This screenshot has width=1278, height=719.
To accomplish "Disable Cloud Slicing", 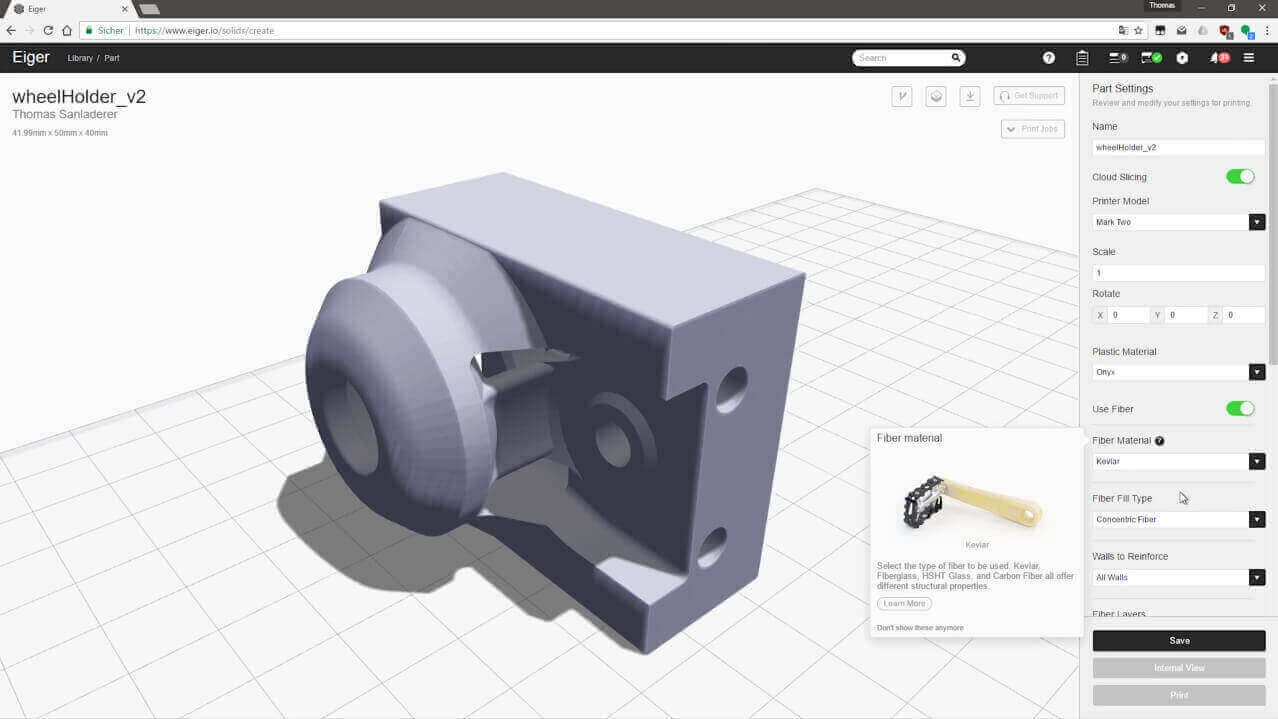I will [x=1240, y=176].
